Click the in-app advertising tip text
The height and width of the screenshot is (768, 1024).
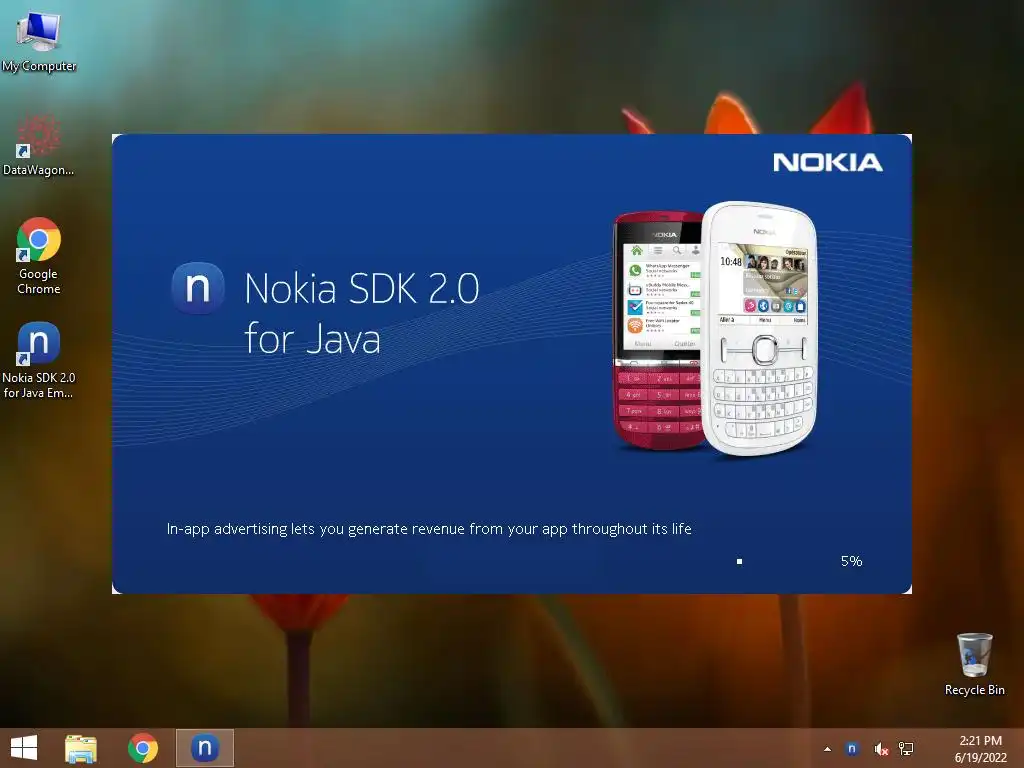click(429, 529)
